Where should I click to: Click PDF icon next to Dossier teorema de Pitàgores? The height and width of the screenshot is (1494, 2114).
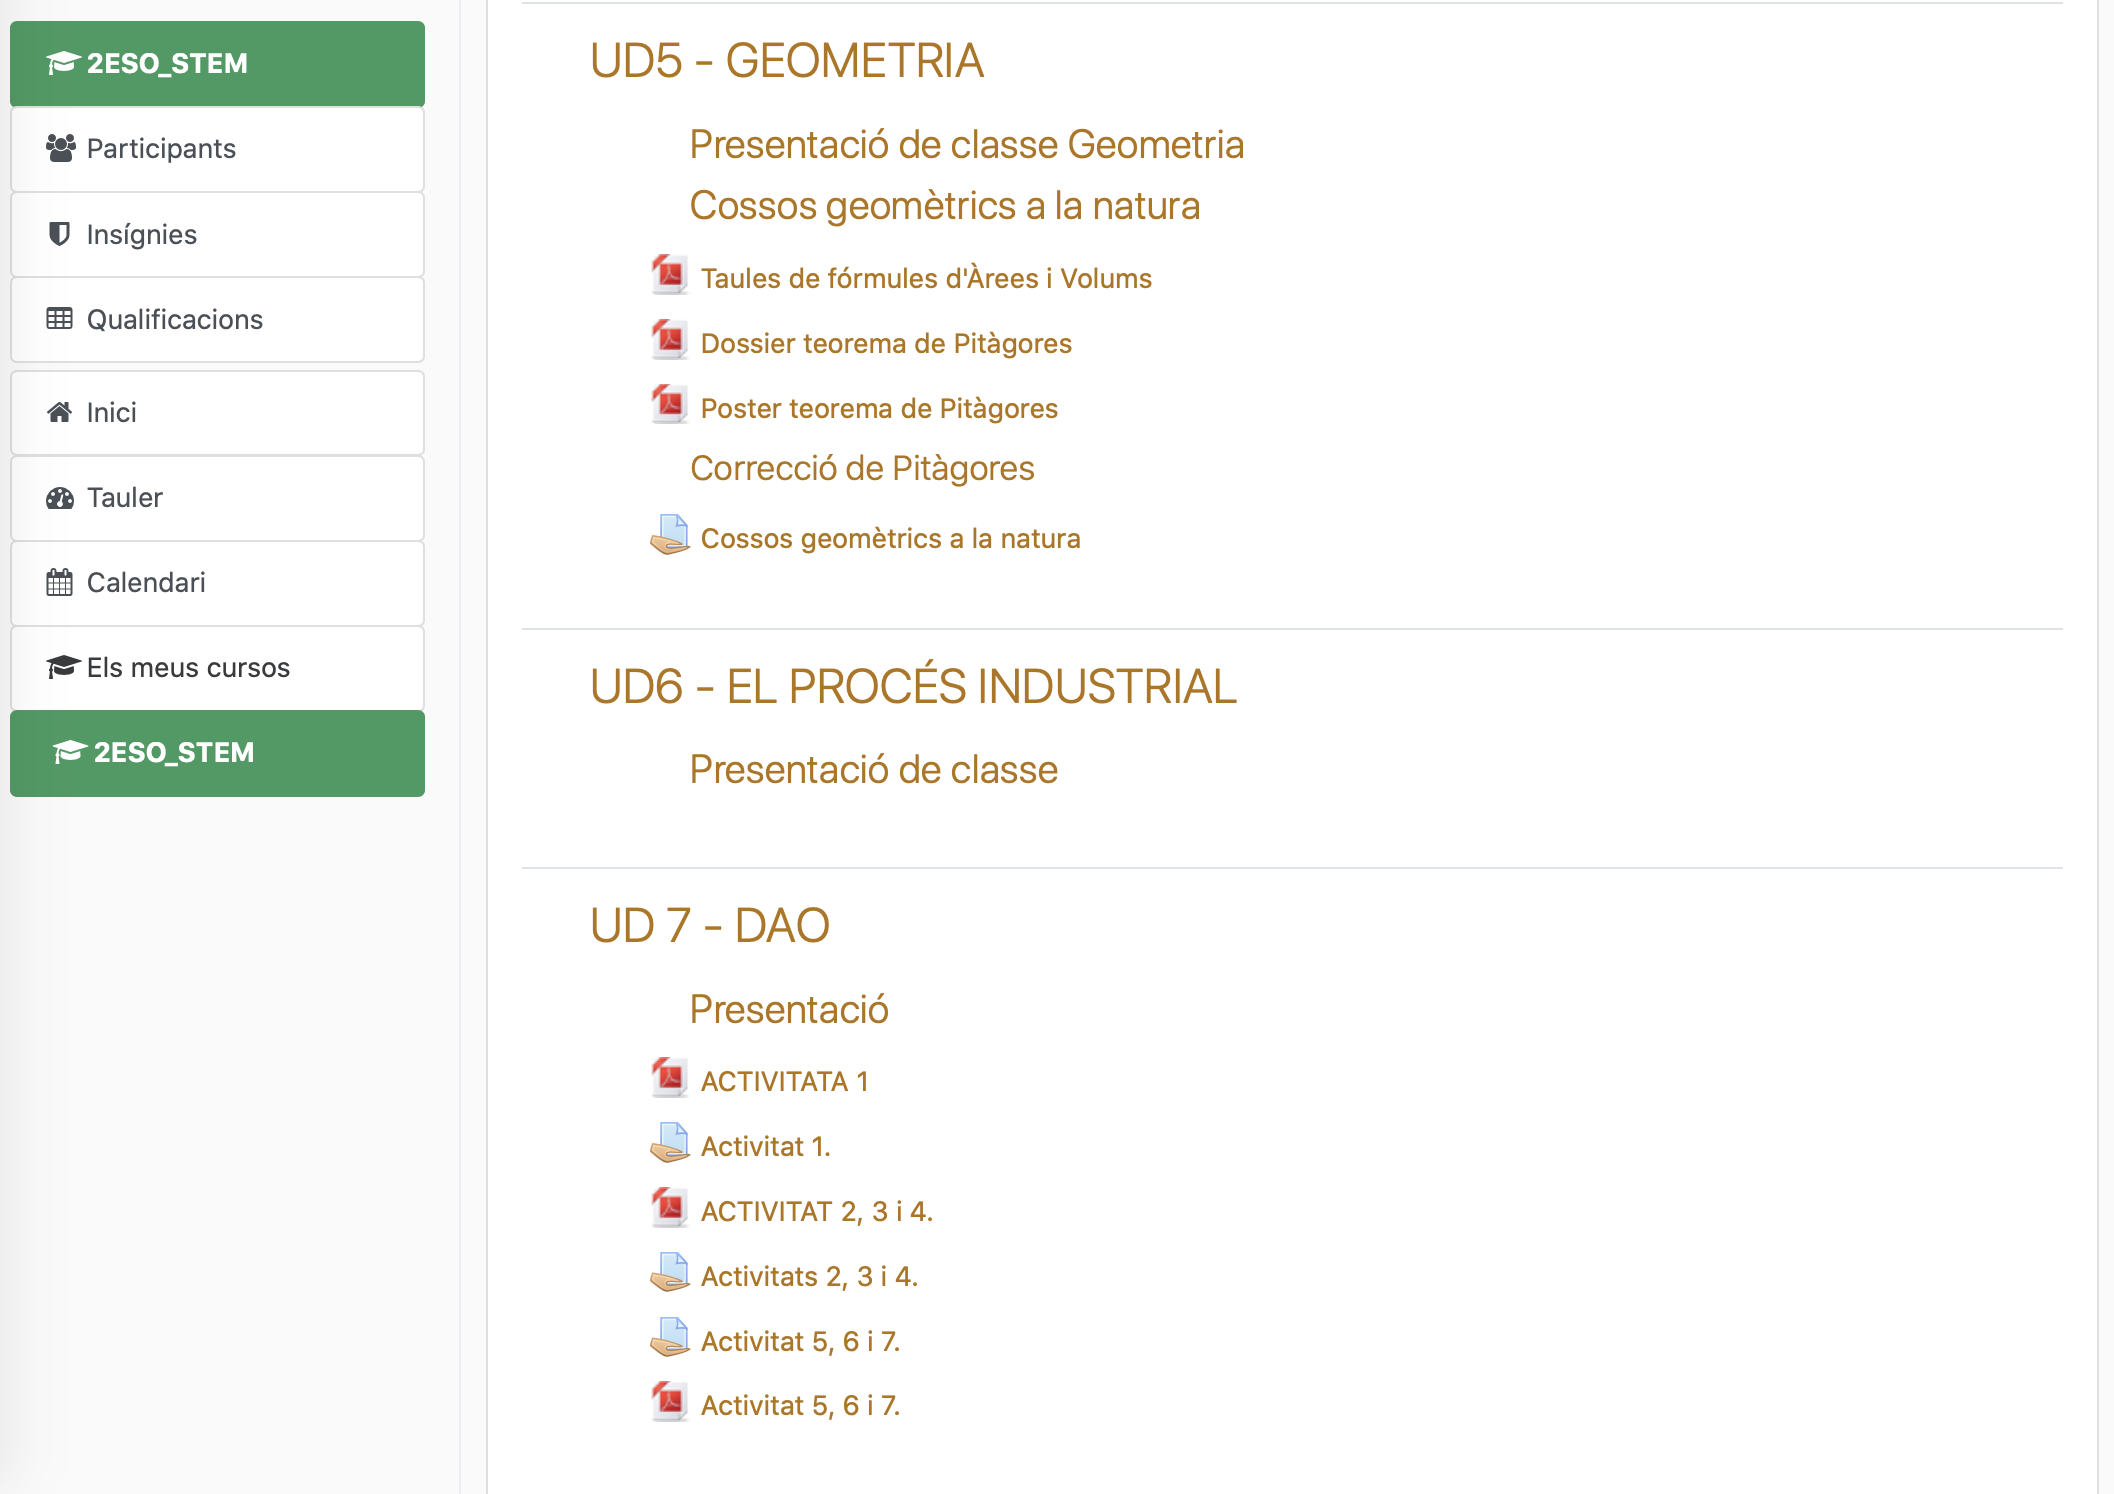point(669,340)
